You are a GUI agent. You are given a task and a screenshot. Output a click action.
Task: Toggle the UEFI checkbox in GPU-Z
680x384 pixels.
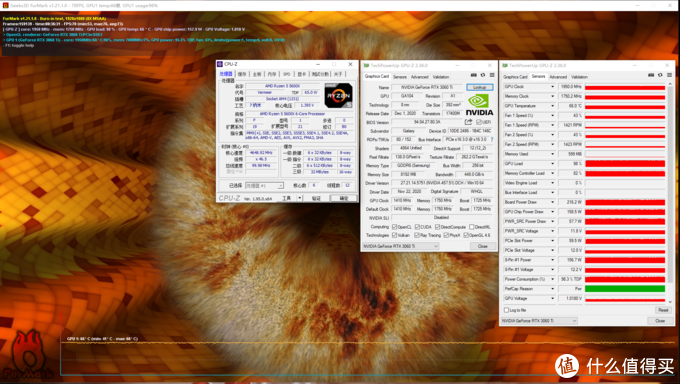479,122
